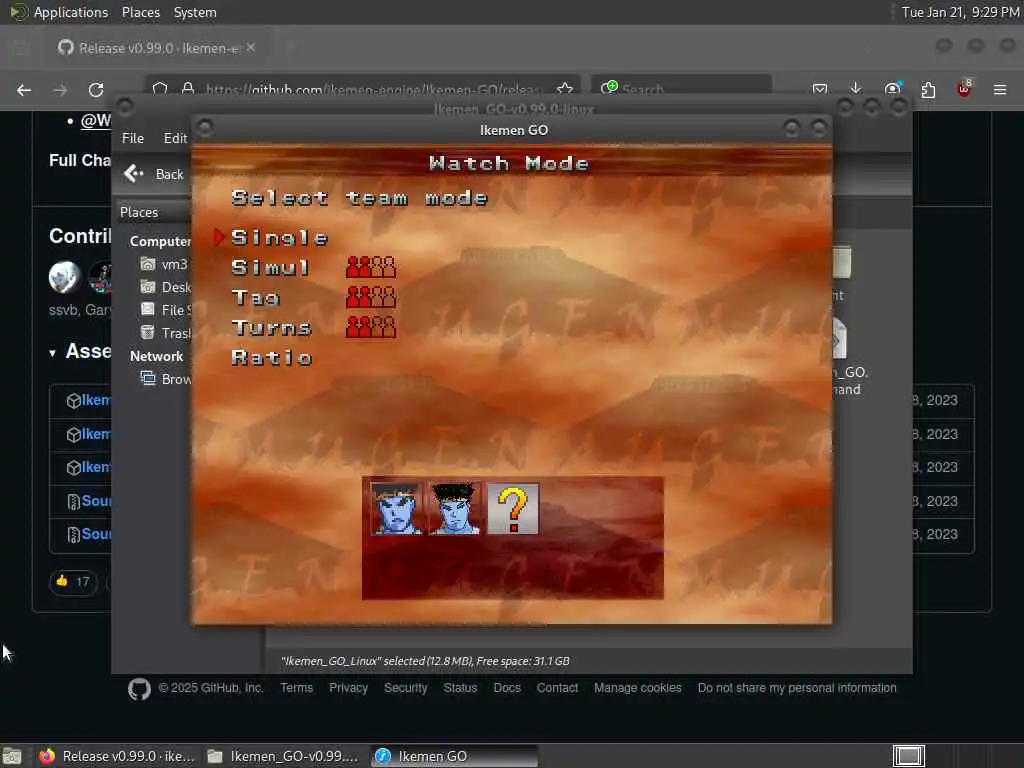Click workspace switcher in bottom panel
The width and height of the screenshot is (1024, 768).
(x=908, y=756)
